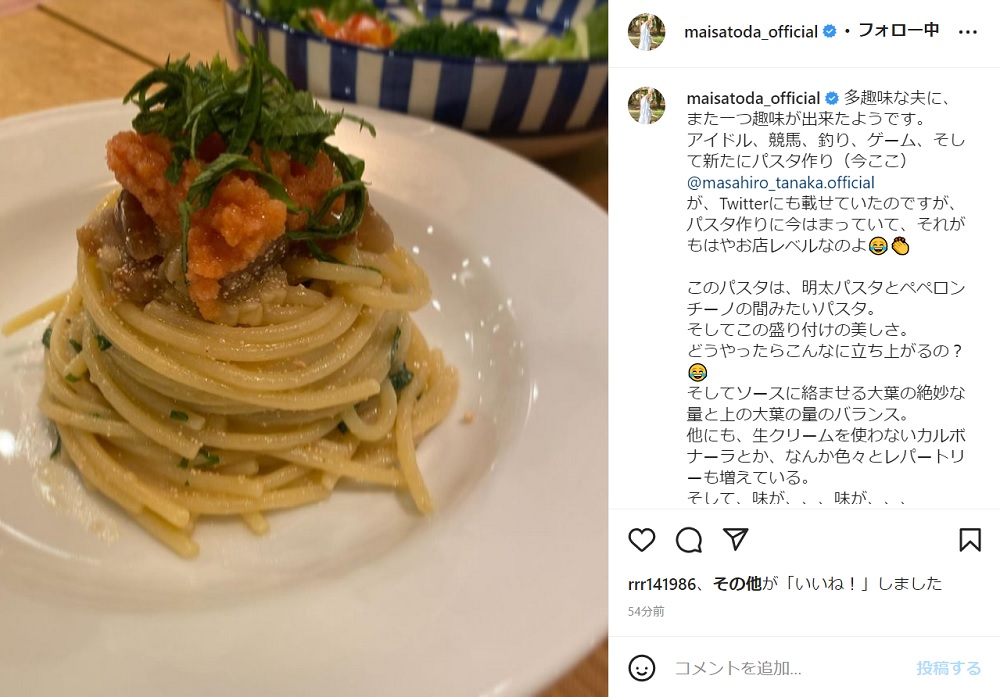Toggle the フォロー中 following button

pyautogui.click(x=899, y=30)
